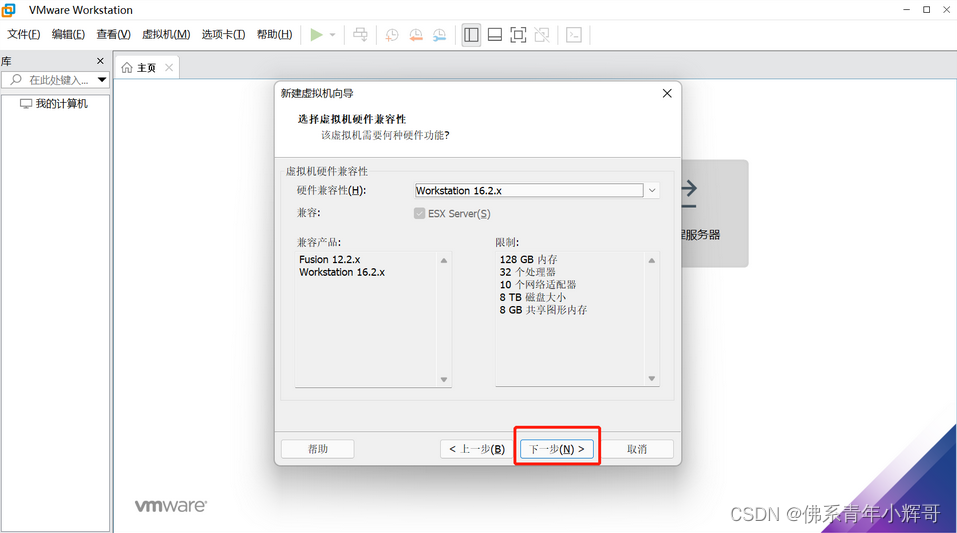Click the green Power On play icon

click(x=316, y=35)
